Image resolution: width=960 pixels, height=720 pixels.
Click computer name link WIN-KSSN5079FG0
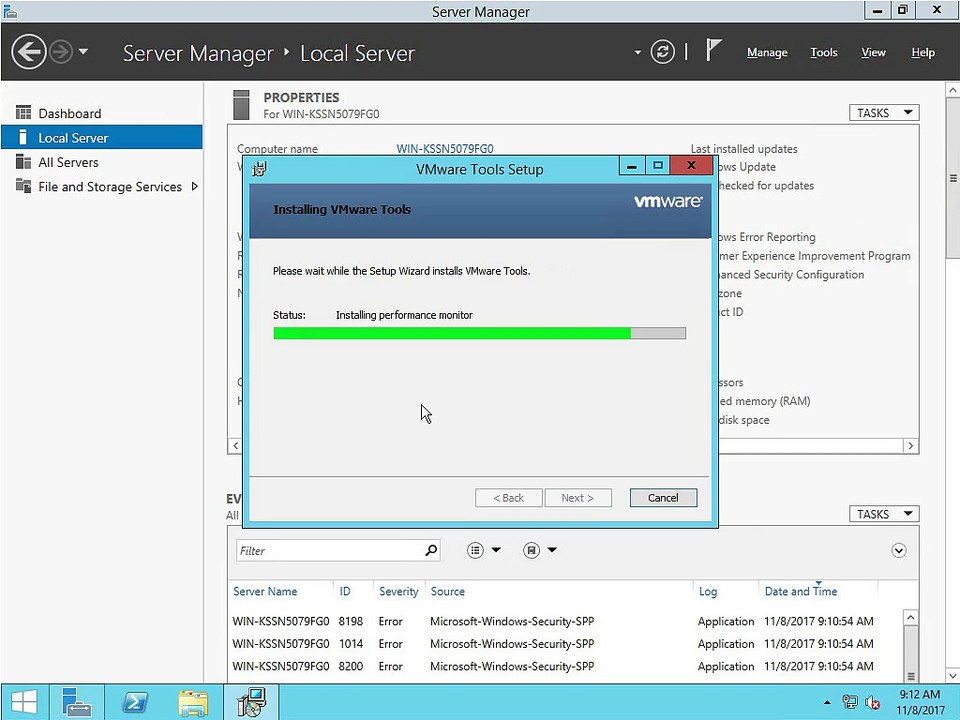(x=444, y=149)
